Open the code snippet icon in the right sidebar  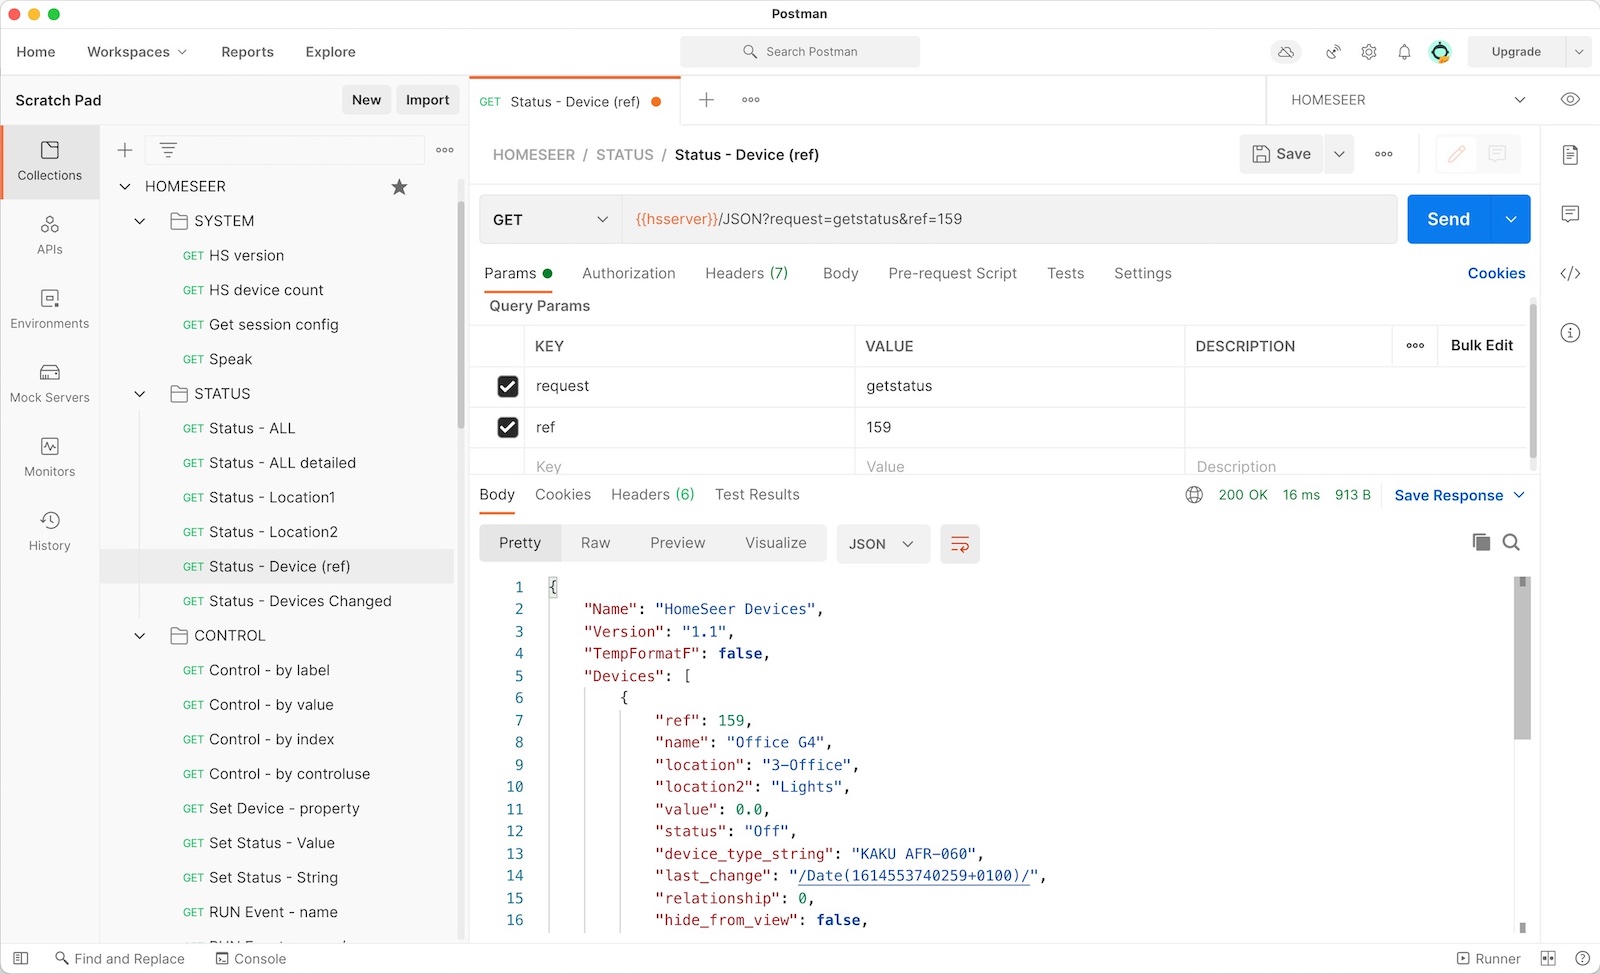(1570, 273)
